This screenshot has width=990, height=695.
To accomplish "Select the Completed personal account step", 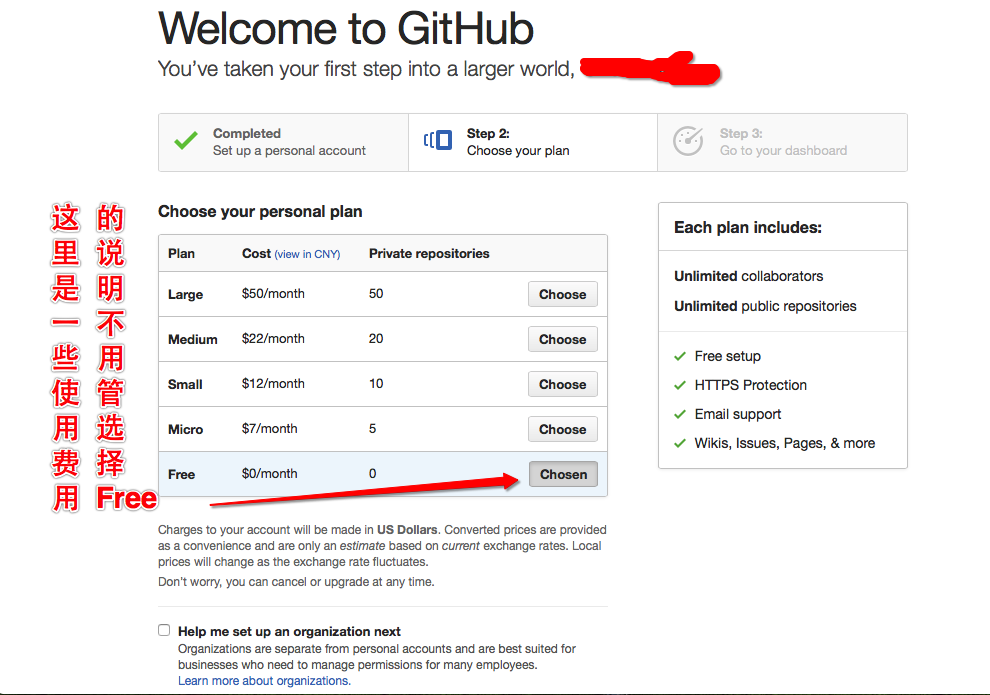I will coord(283,142).
